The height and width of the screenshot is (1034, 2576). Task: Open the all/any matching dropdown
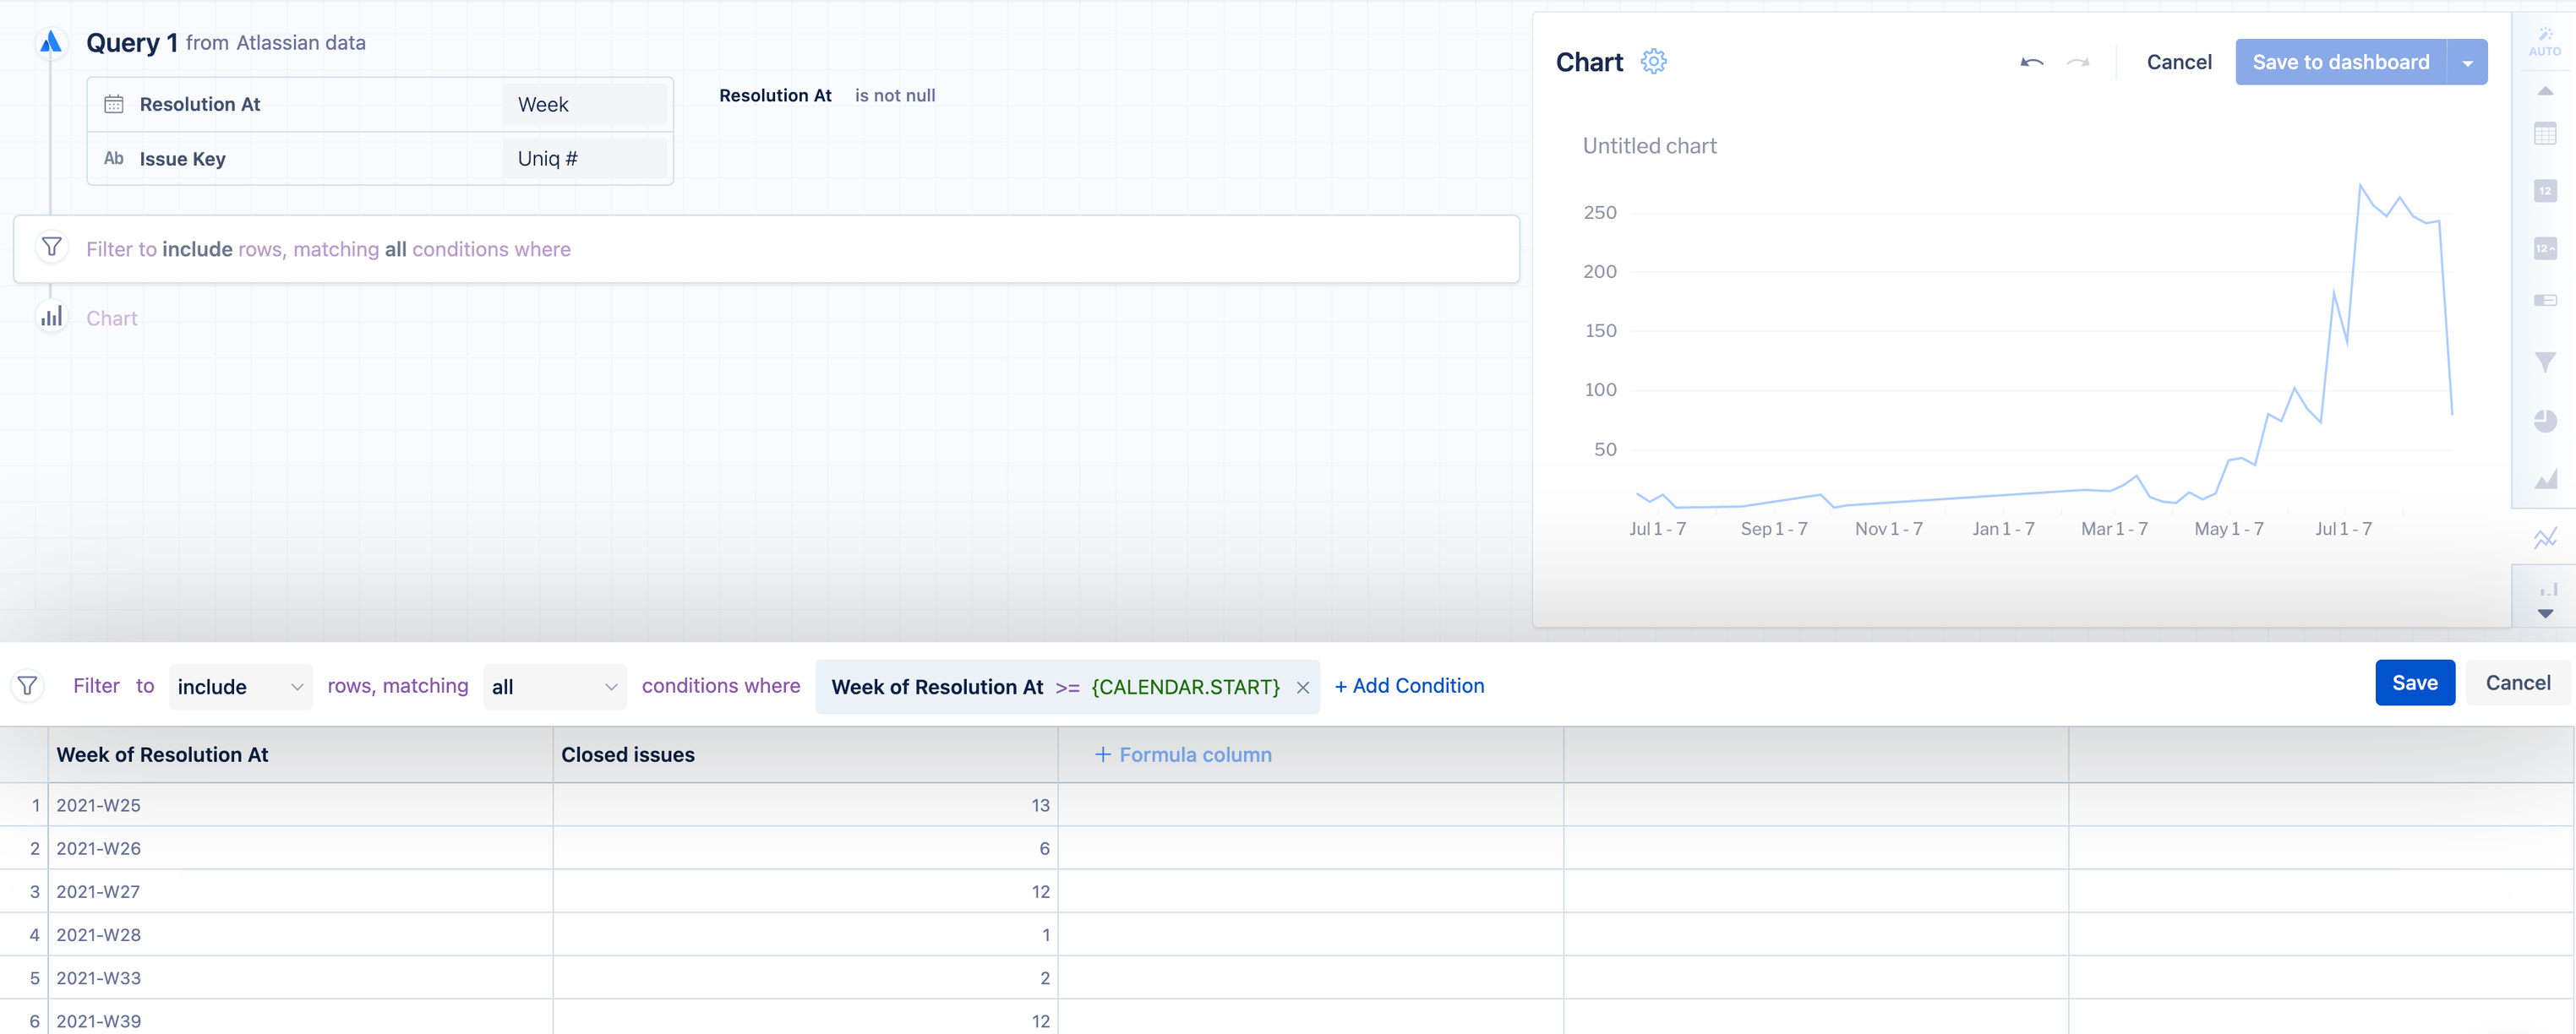click(554, 687)
